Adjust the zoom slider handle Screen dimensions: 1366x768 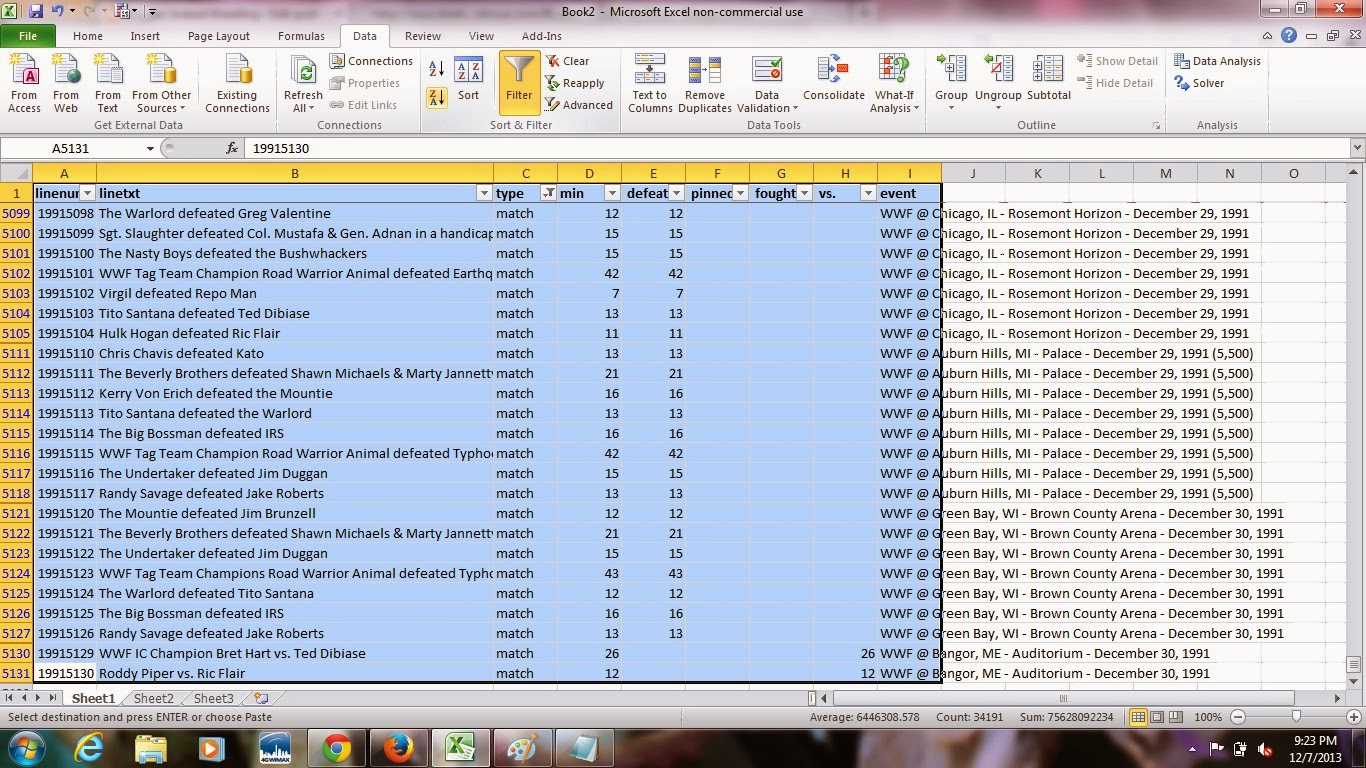click(x=1296, y=717)
